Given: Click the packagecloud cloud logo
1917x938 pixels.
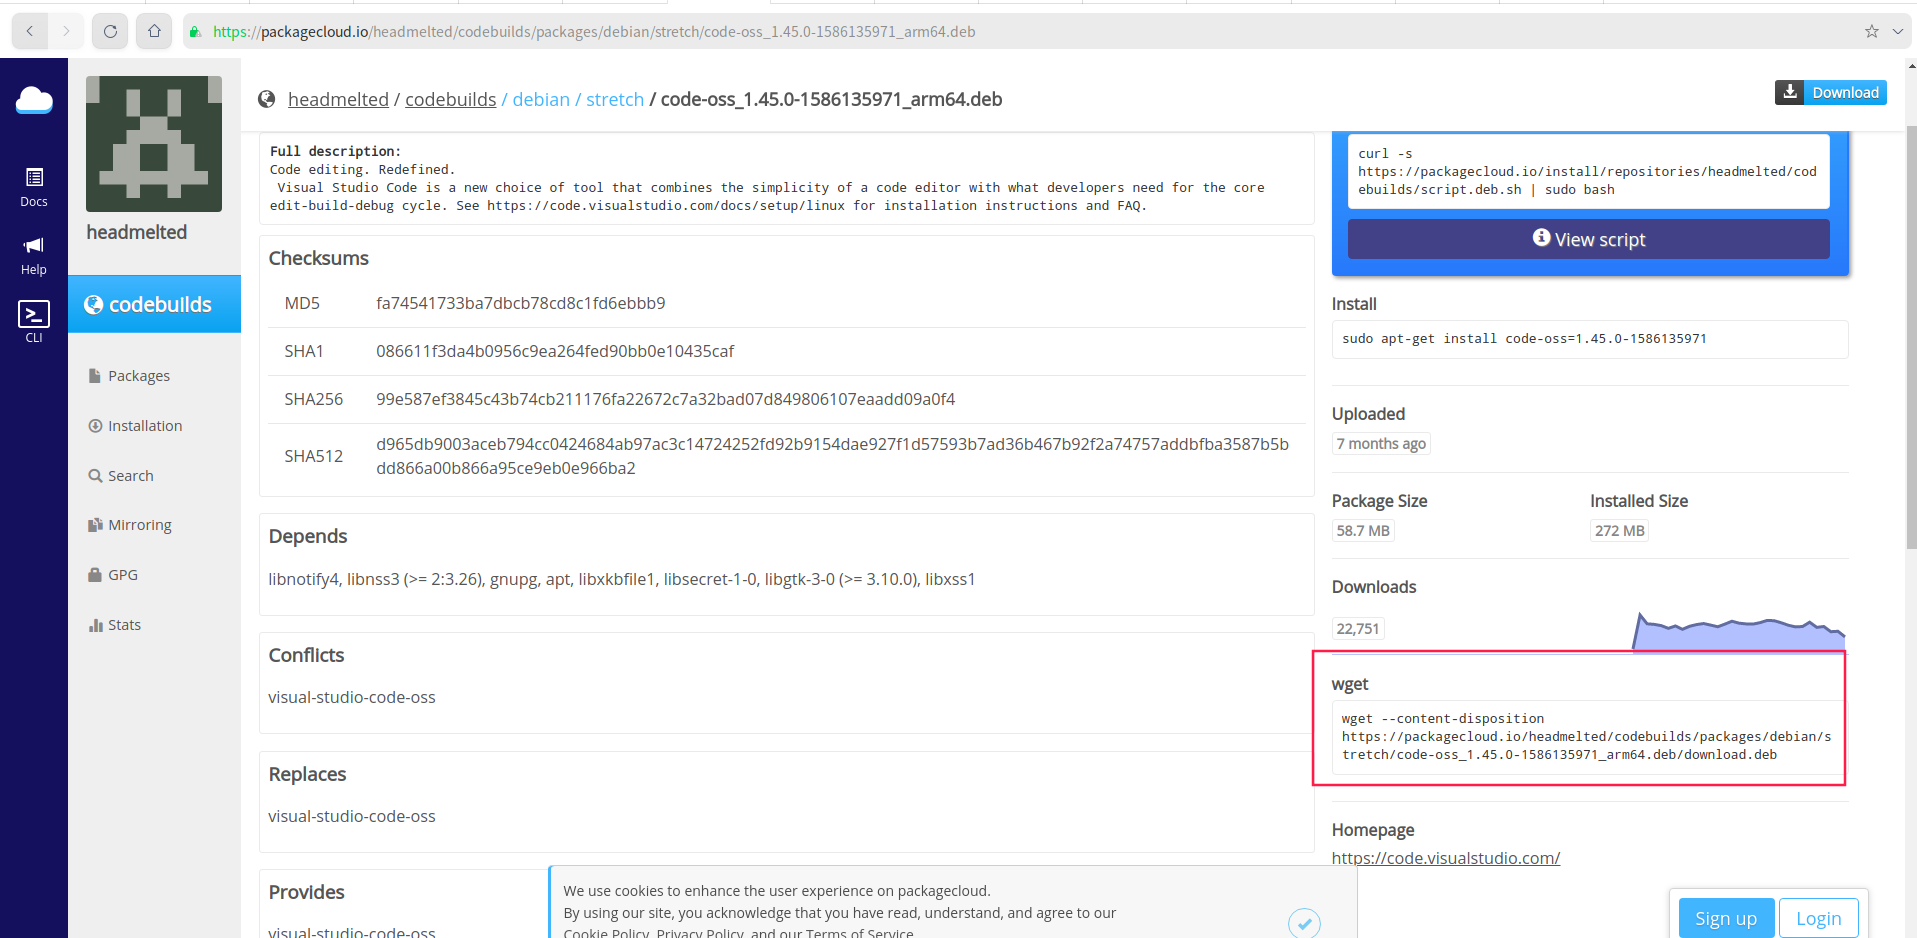Looking at the screenshot, I should 34,100.
